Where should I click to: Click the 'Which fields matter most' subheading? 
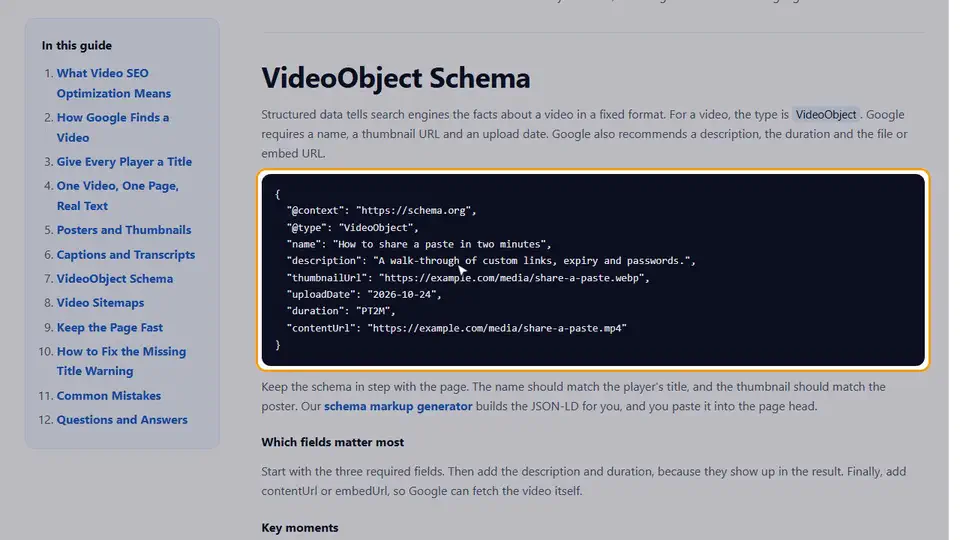pyautogui.click(x=332, y=442)
